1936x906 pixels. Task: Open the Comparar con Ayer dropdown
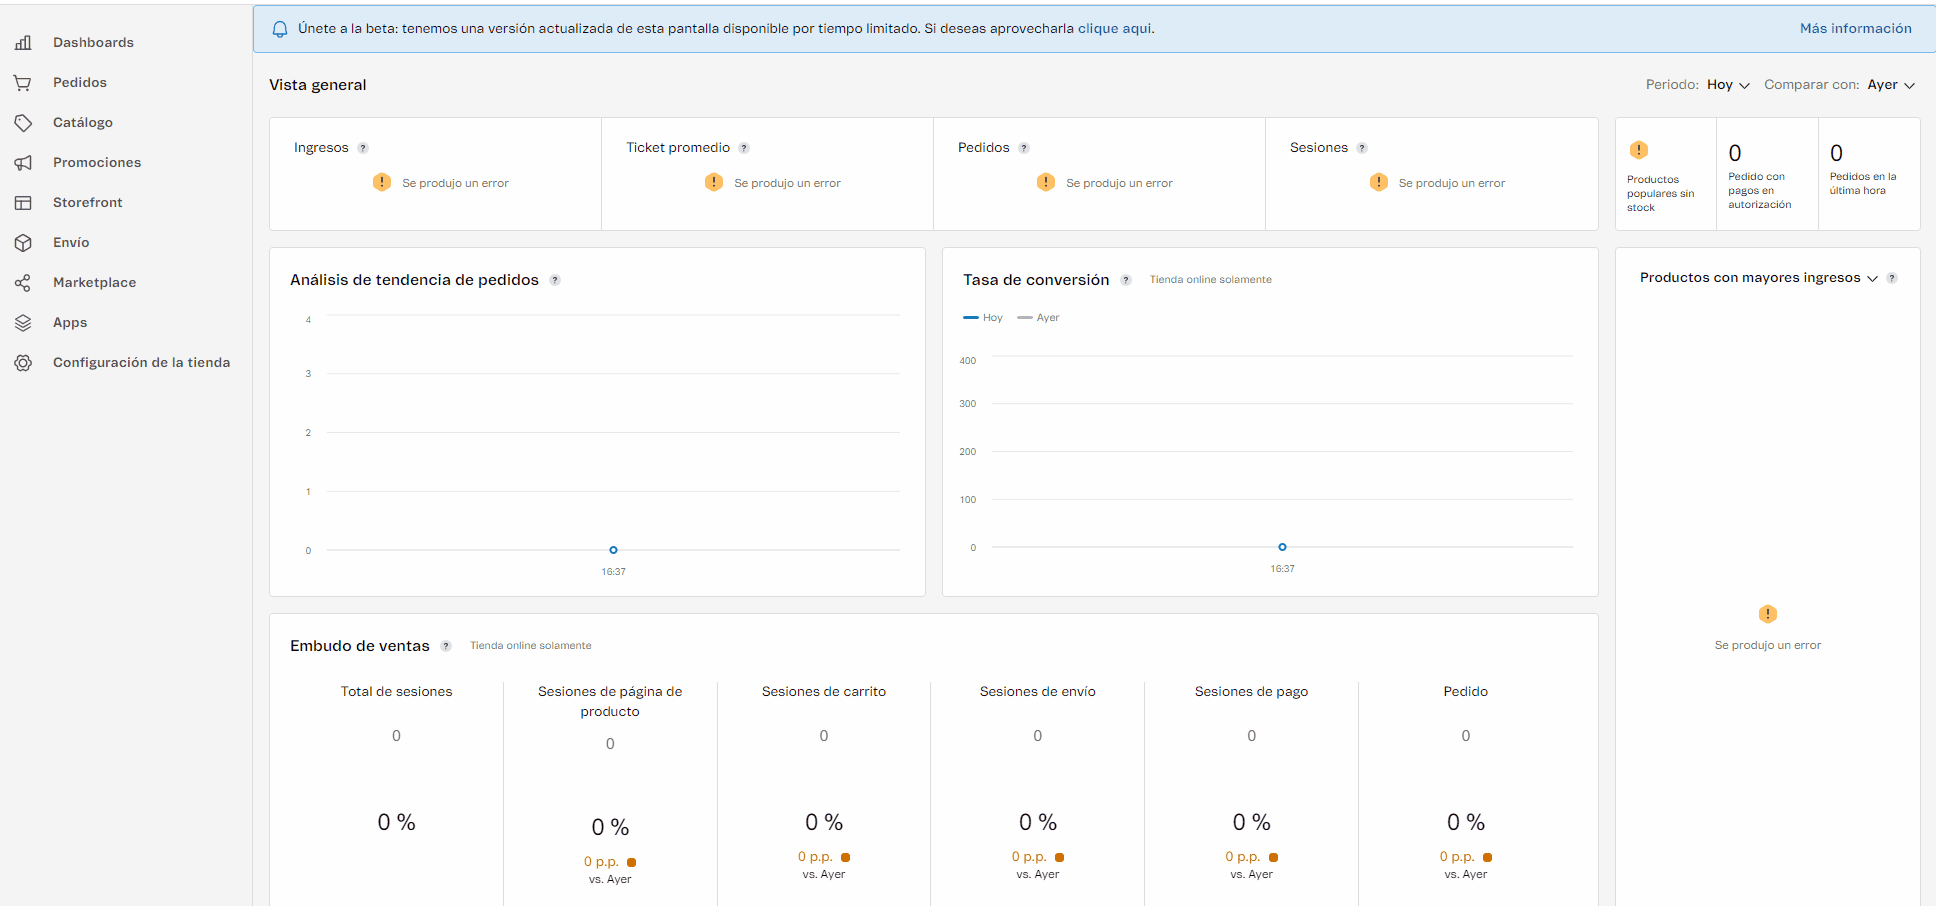[x=1891, y=85]
